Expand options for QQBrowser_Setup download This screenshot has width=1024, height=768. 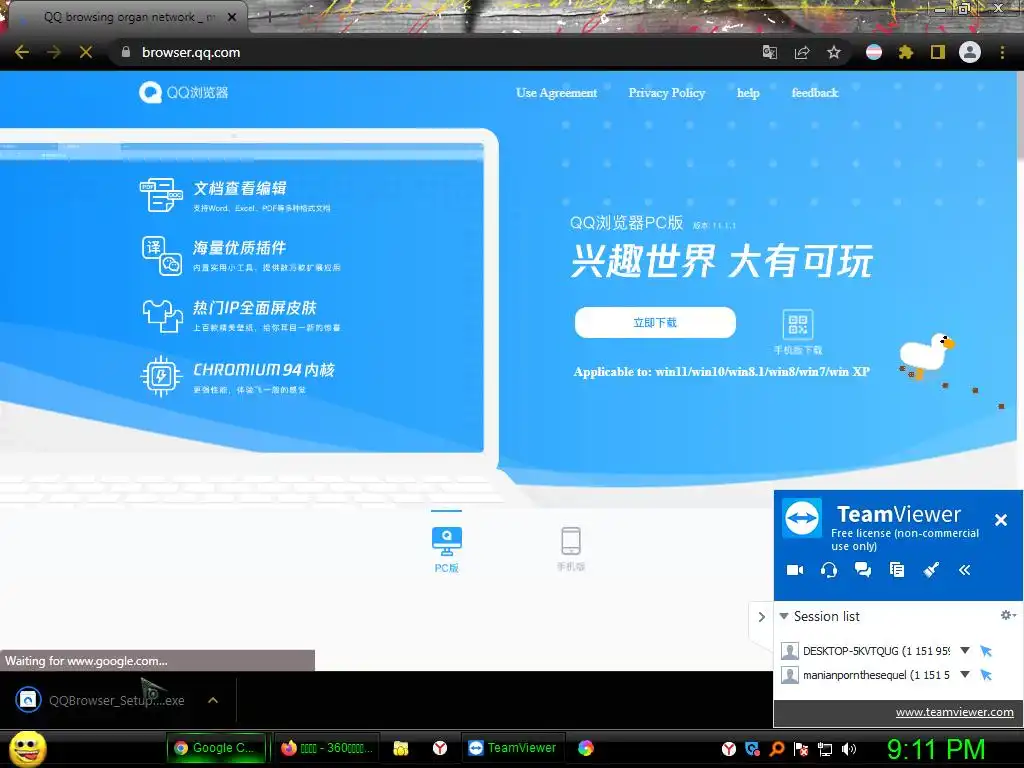pos(212,700)
